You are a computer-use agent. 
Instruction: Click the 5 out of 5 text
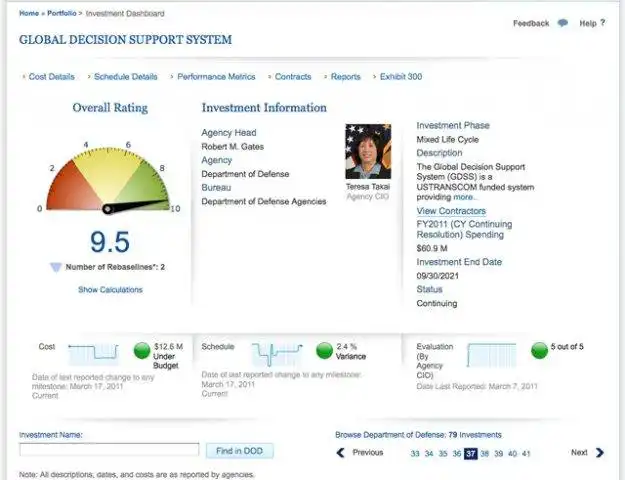(567, 347)
